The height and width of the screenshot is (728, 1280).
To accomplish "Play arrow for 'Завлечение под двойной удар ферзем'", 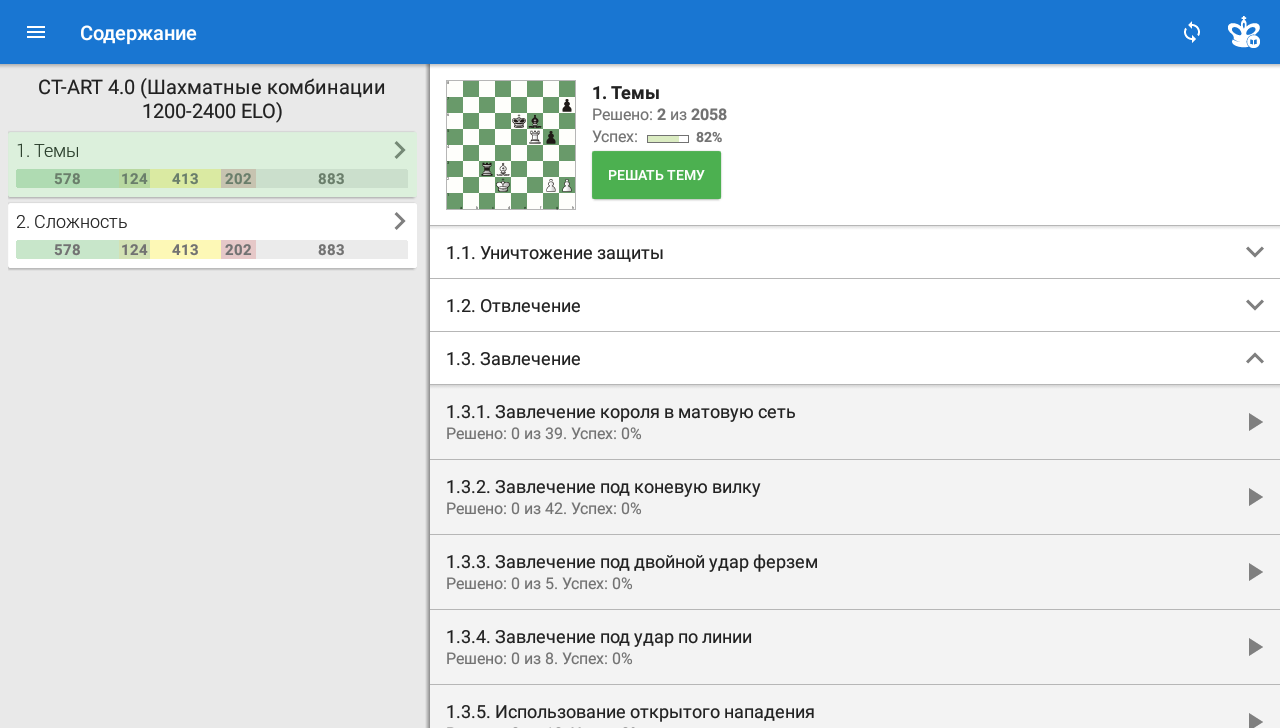I will pyautogui.click(x=1256, y=572).
